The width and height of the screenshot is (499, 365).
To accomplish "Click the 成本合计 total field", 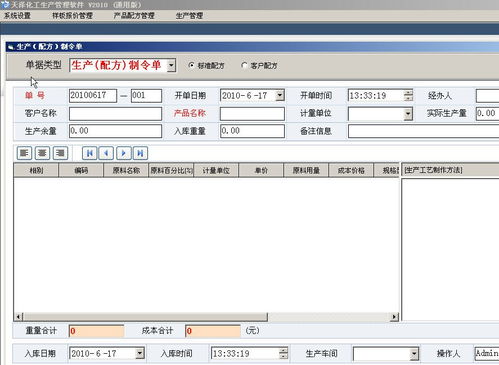I will pyautogui.click(x=213, y=331).
